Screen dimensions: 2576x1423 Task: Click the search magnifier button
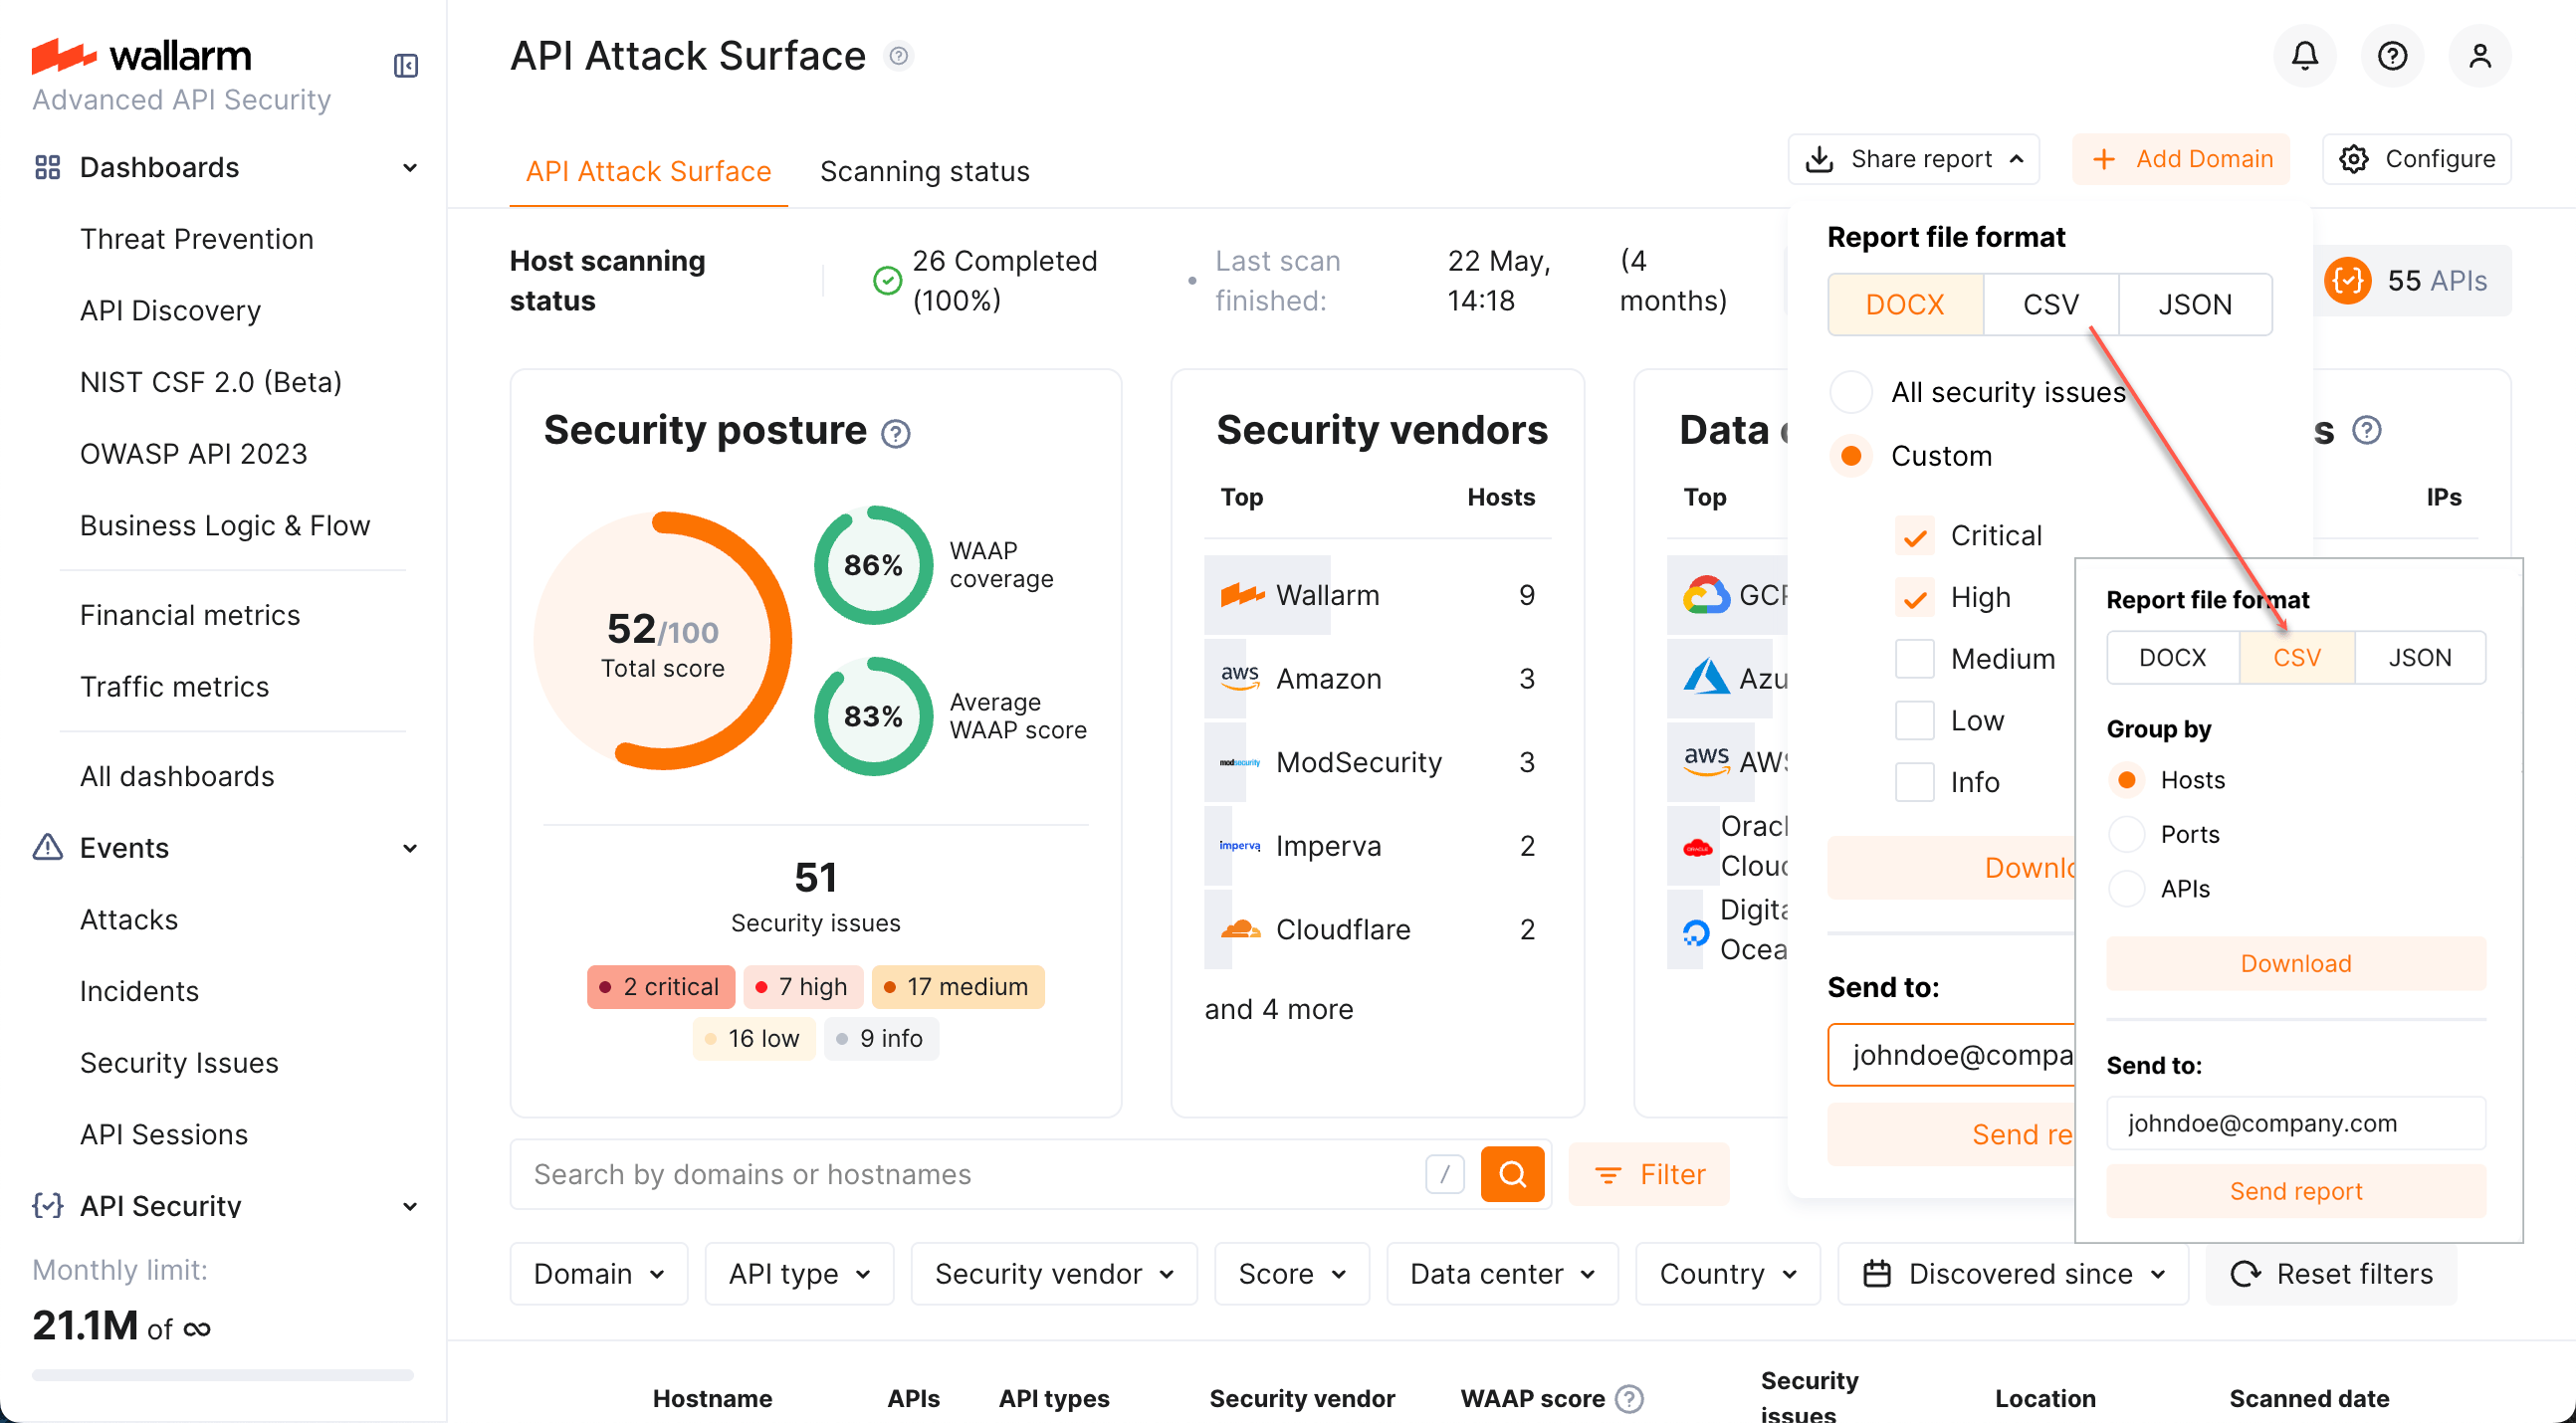[1512, 1174]
